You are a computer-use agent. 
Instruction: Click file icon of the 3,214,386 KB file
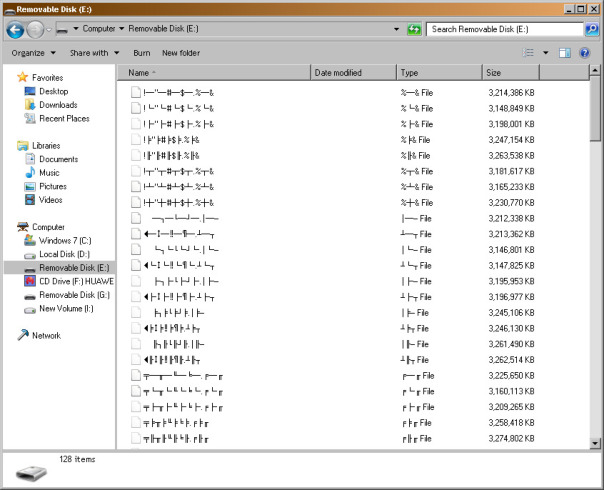point(136,92)
